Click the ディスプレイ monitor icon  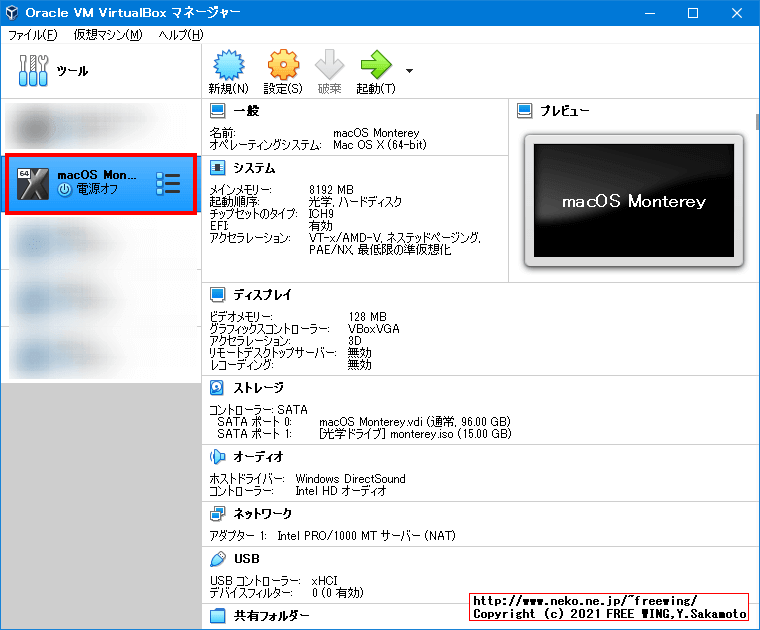pos(218,295)
